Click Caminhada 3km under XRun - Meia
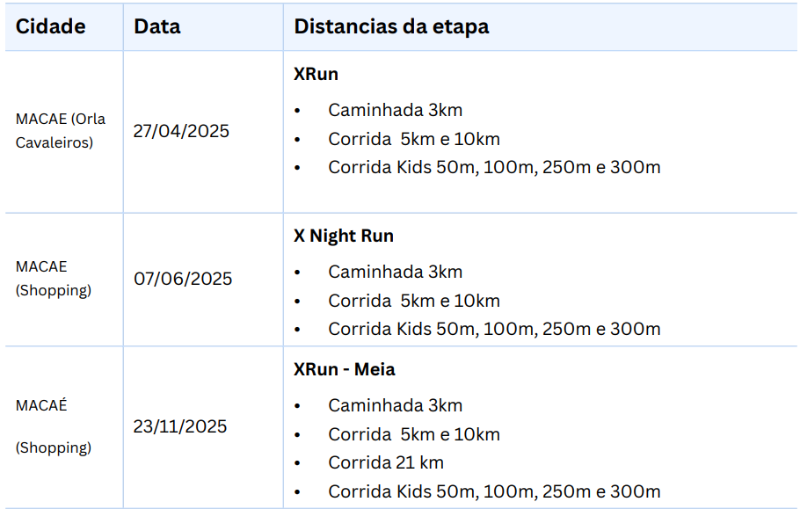 [x=395, y=406]
